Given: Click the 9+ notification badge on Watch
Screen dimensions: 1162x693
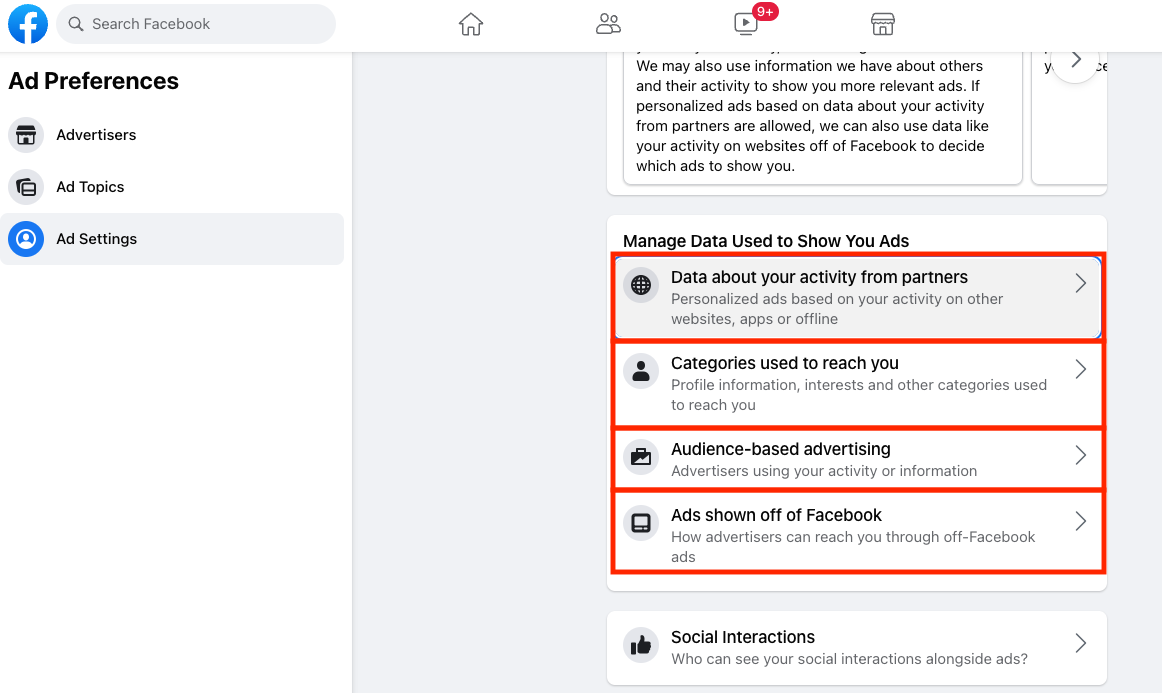Looking at the screenshot, I should click(765, 12).
